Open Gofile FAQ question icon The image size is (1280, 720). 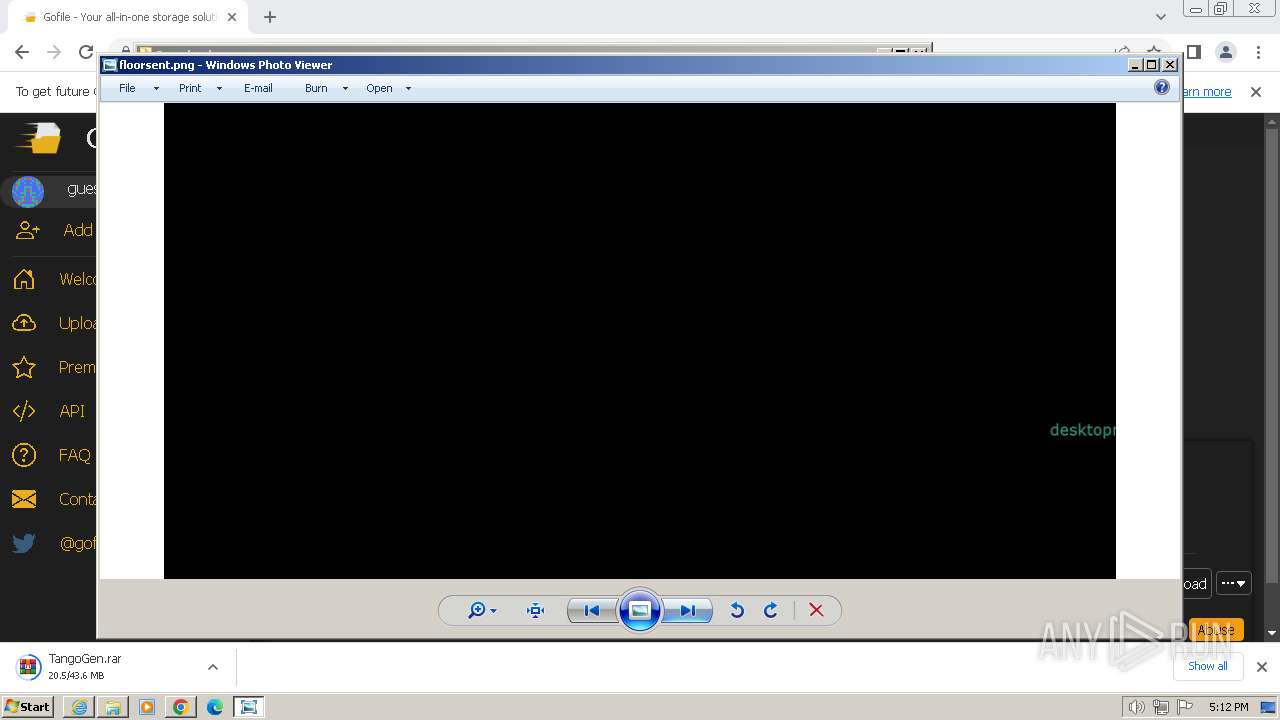24,455
